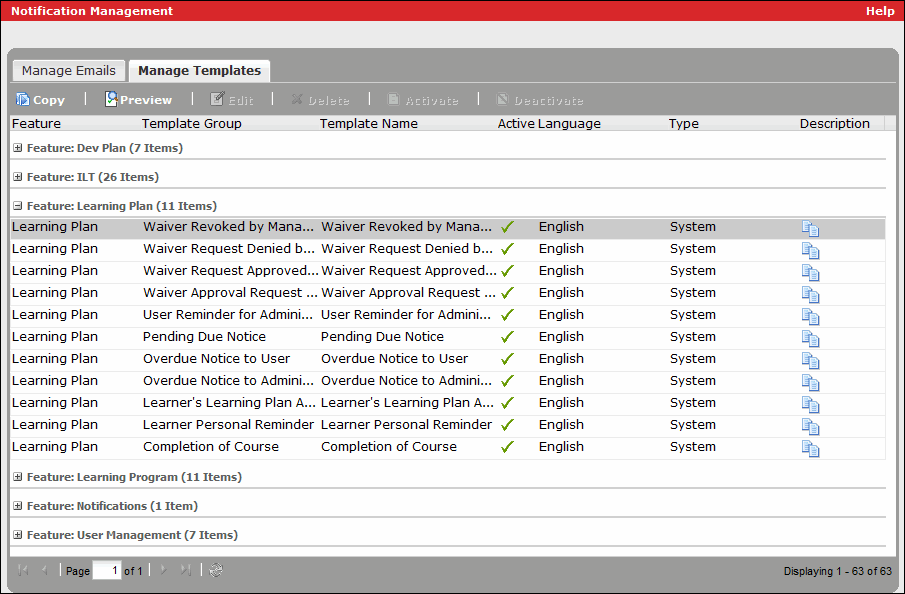
Task: Toggle active status on Completion of Course
Action: coord(507,446)
